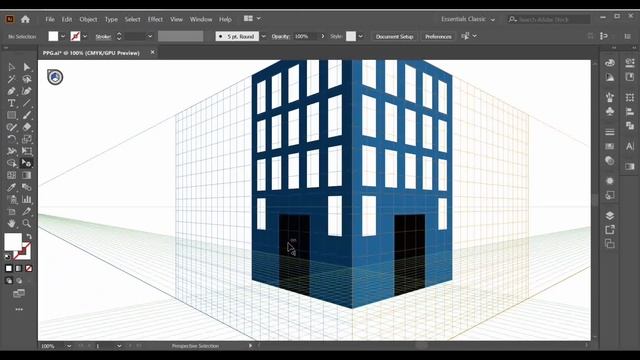640x360 pixels.
Task: Select the Column Graph tool
Action: 27,199
